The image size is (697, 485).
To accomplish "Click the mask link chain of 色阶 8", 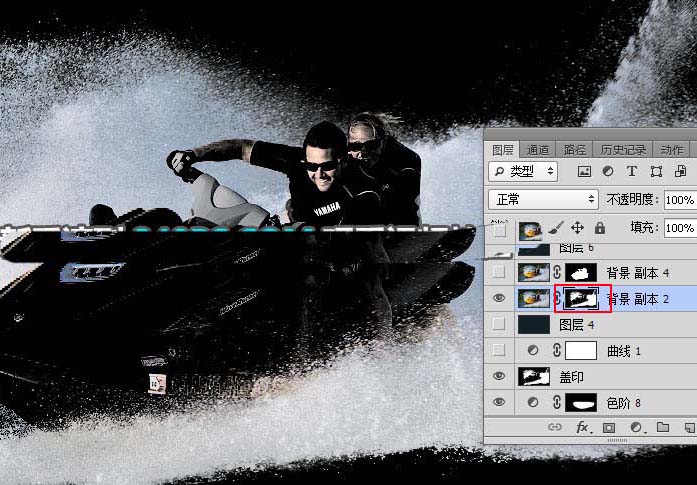I will click(x=557, y=403).
